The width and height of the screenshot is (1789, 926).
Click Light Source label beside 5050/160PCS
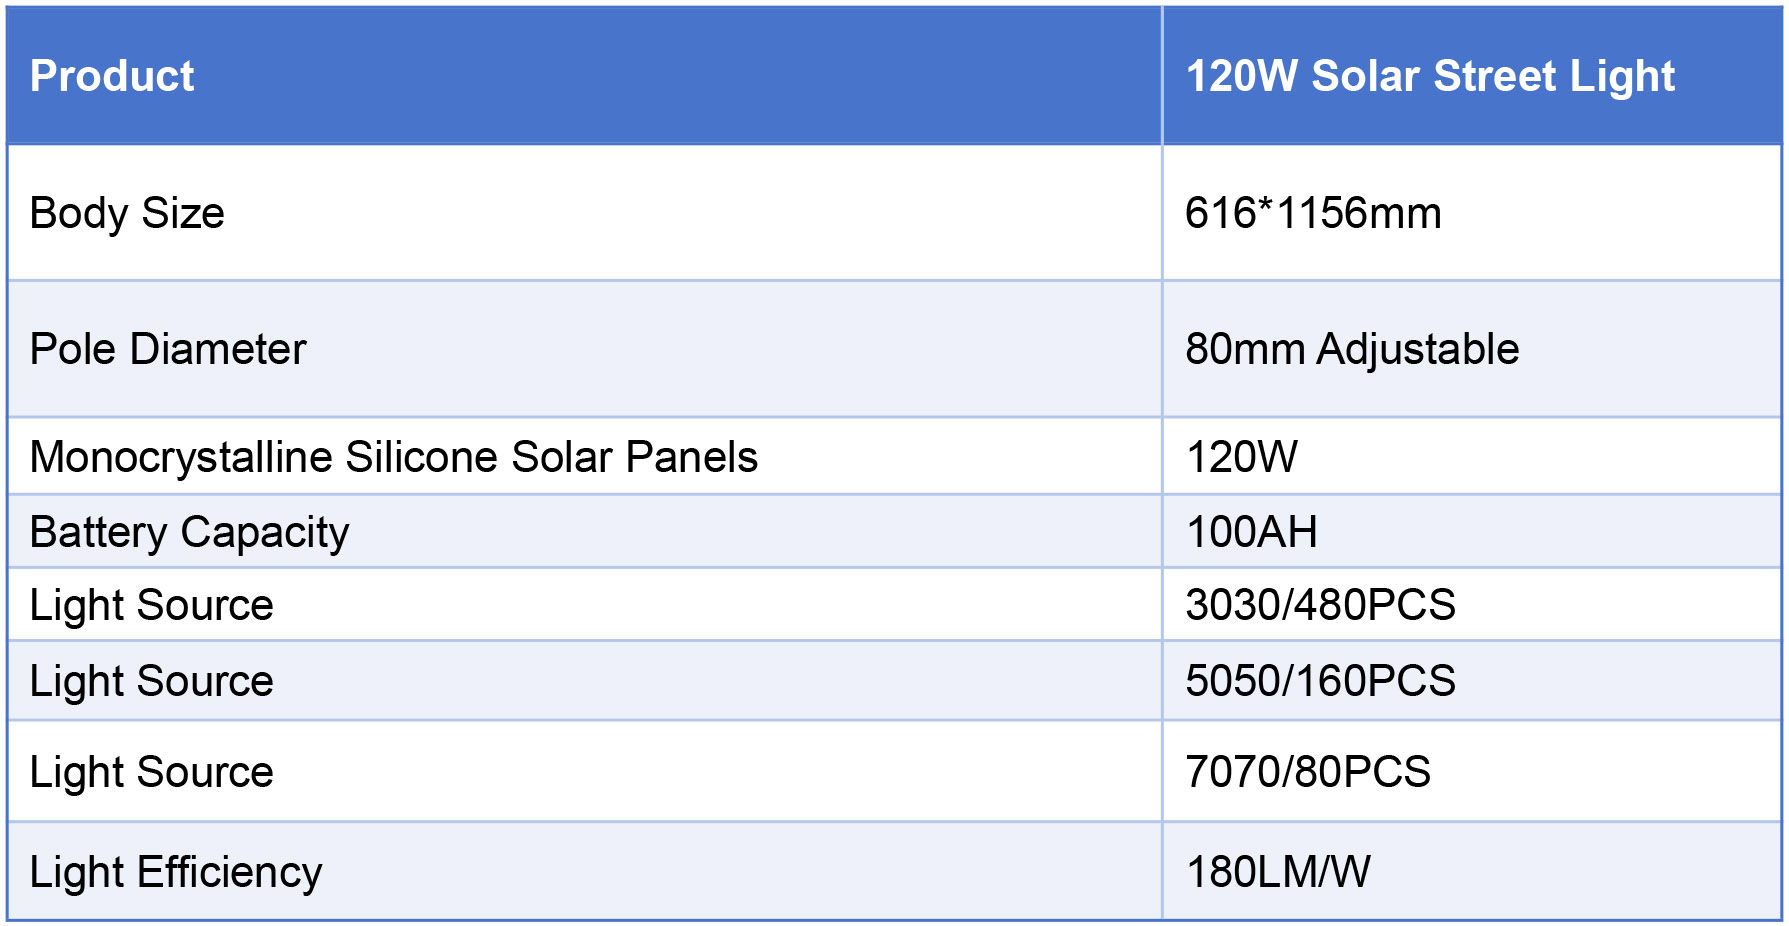coord(152,681)
